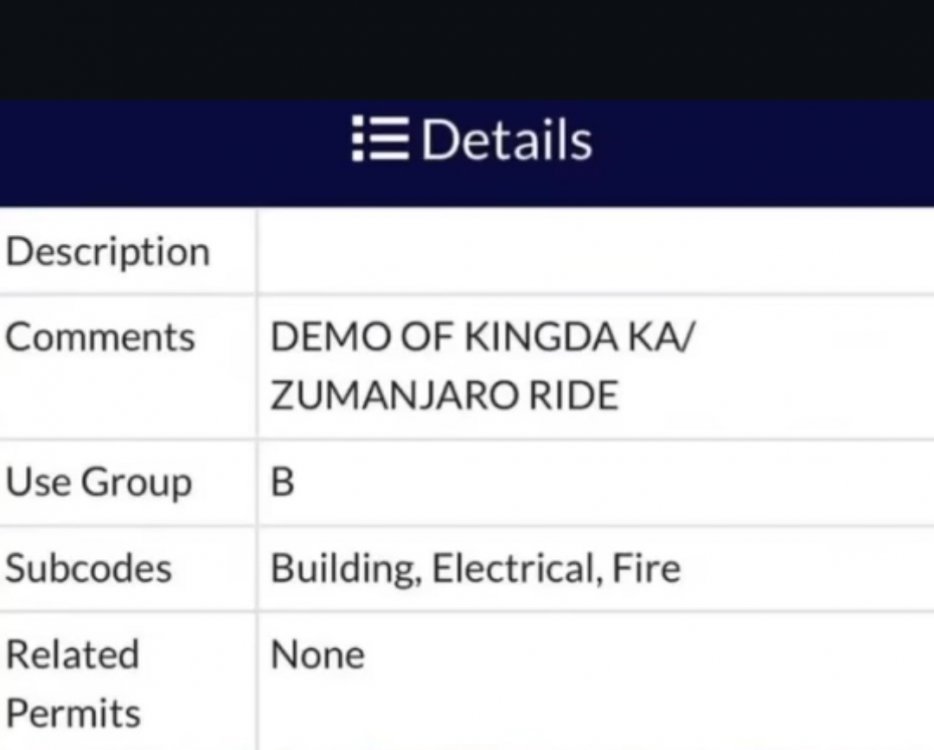Click the black bar above Details header
Image resolution: width=934 pixels, height=750 pixels.
click(467, 50)
